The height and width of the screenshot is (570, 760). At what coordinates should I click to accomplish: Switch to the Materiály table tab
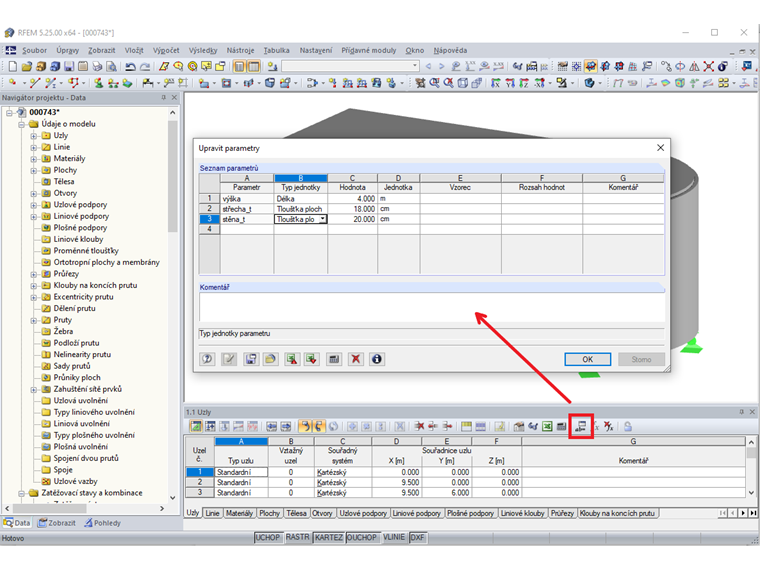pos(239,513)
